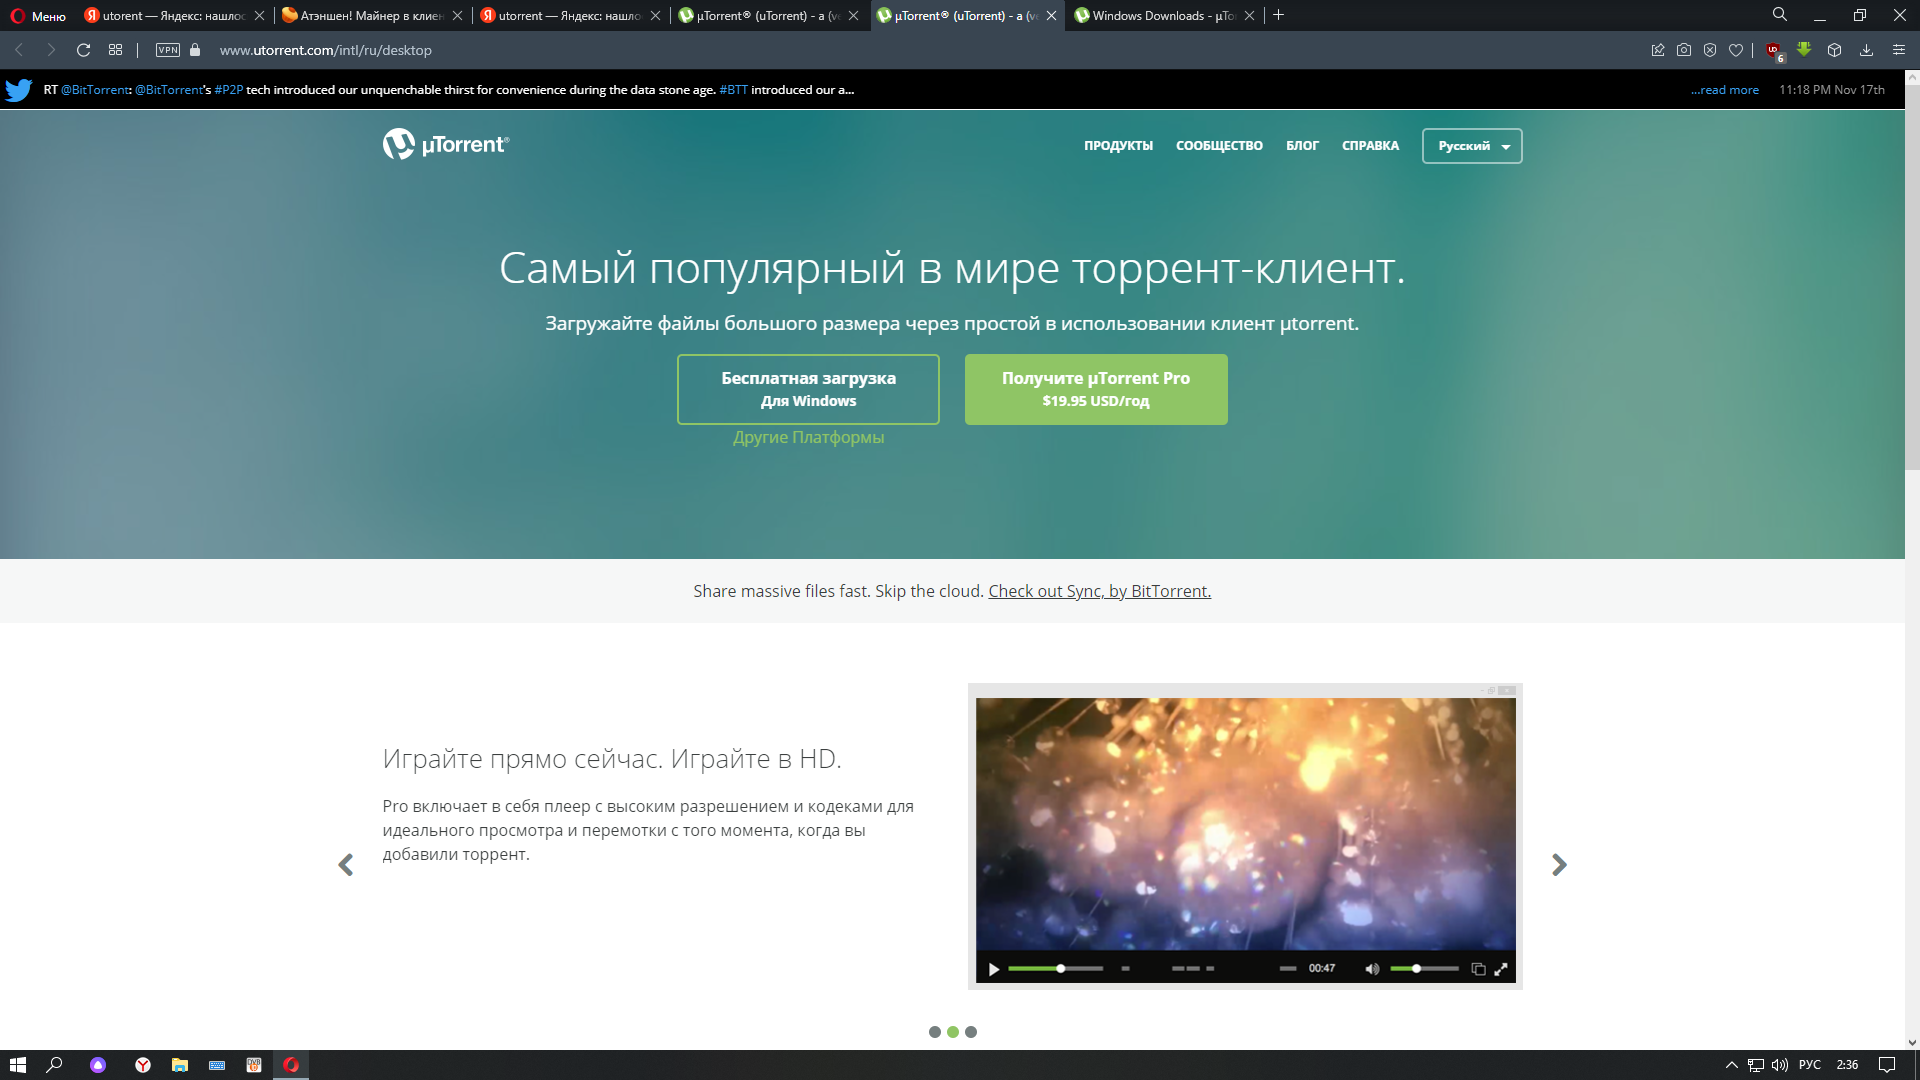Reload the current page
The width and height of the screenshot is (1920, 1080).
tap(84, 50)
